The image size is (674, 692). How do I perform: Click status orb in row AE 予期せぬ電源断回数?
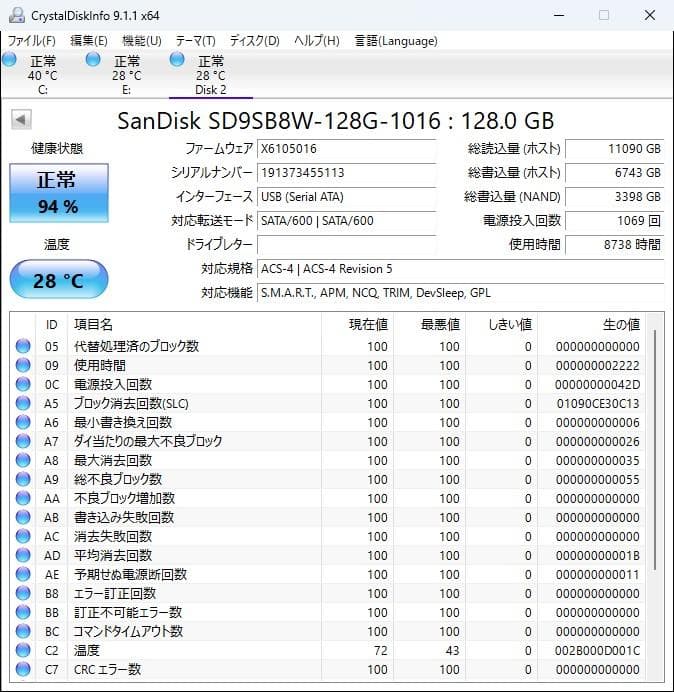pos(23,574)
